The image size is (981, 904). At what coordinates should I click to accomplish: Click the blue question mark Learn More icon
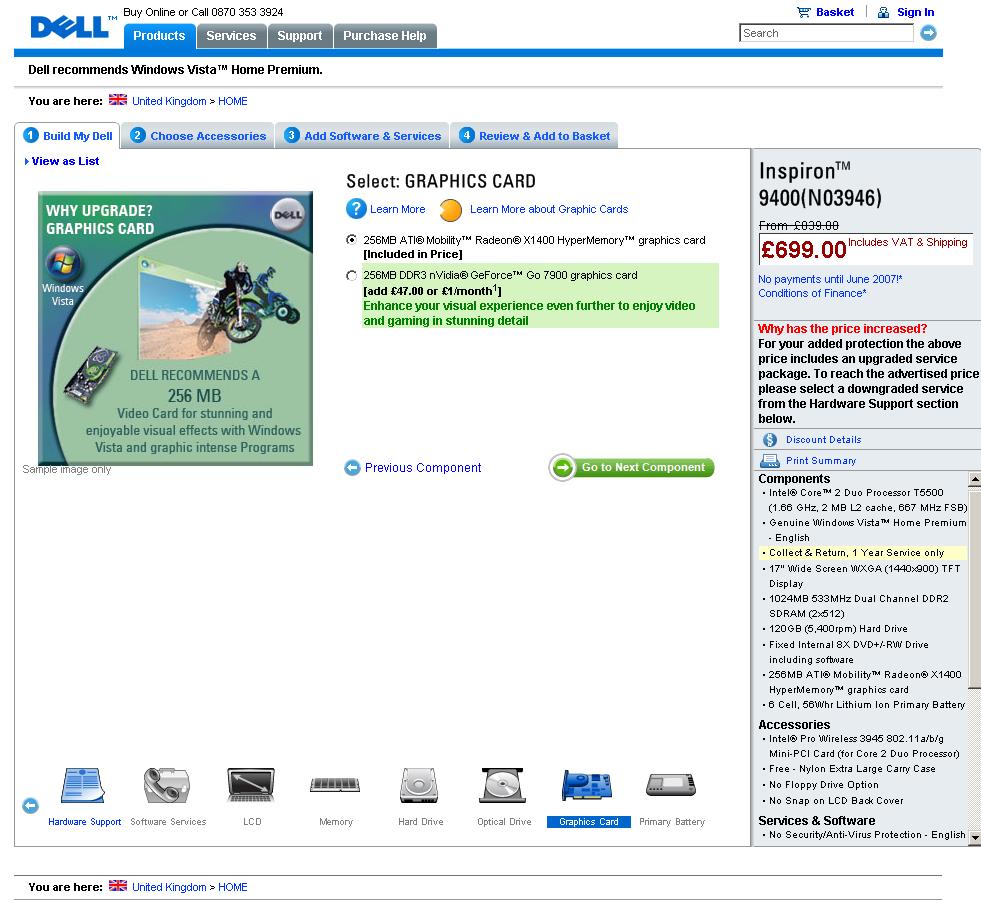(x=356, y=208)
